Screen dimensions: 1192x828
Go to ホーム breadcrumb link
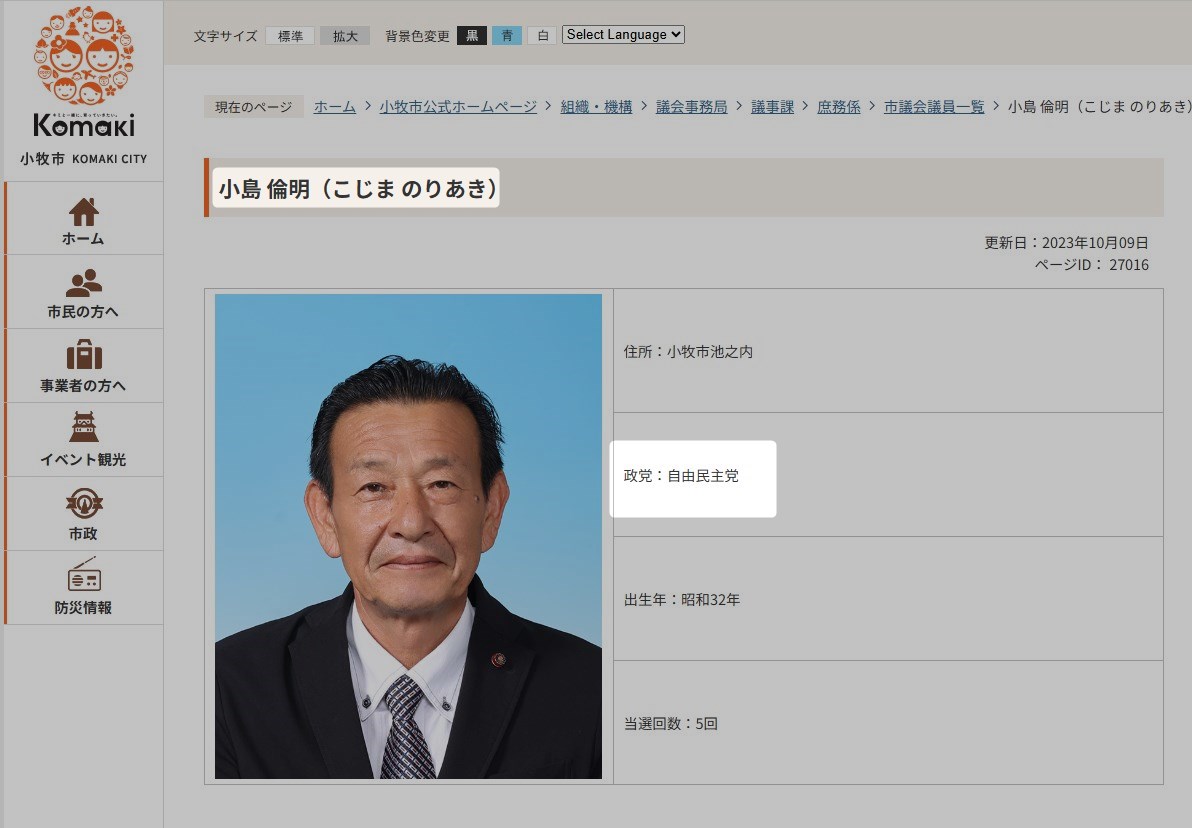(334, 107)
